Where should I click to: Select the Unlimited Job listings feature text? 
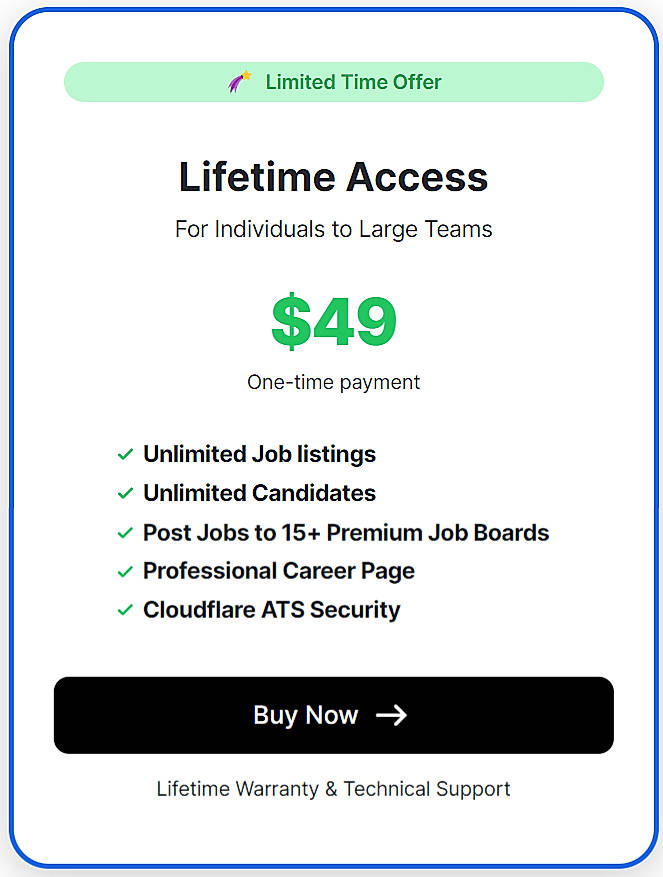pos(259,454)
